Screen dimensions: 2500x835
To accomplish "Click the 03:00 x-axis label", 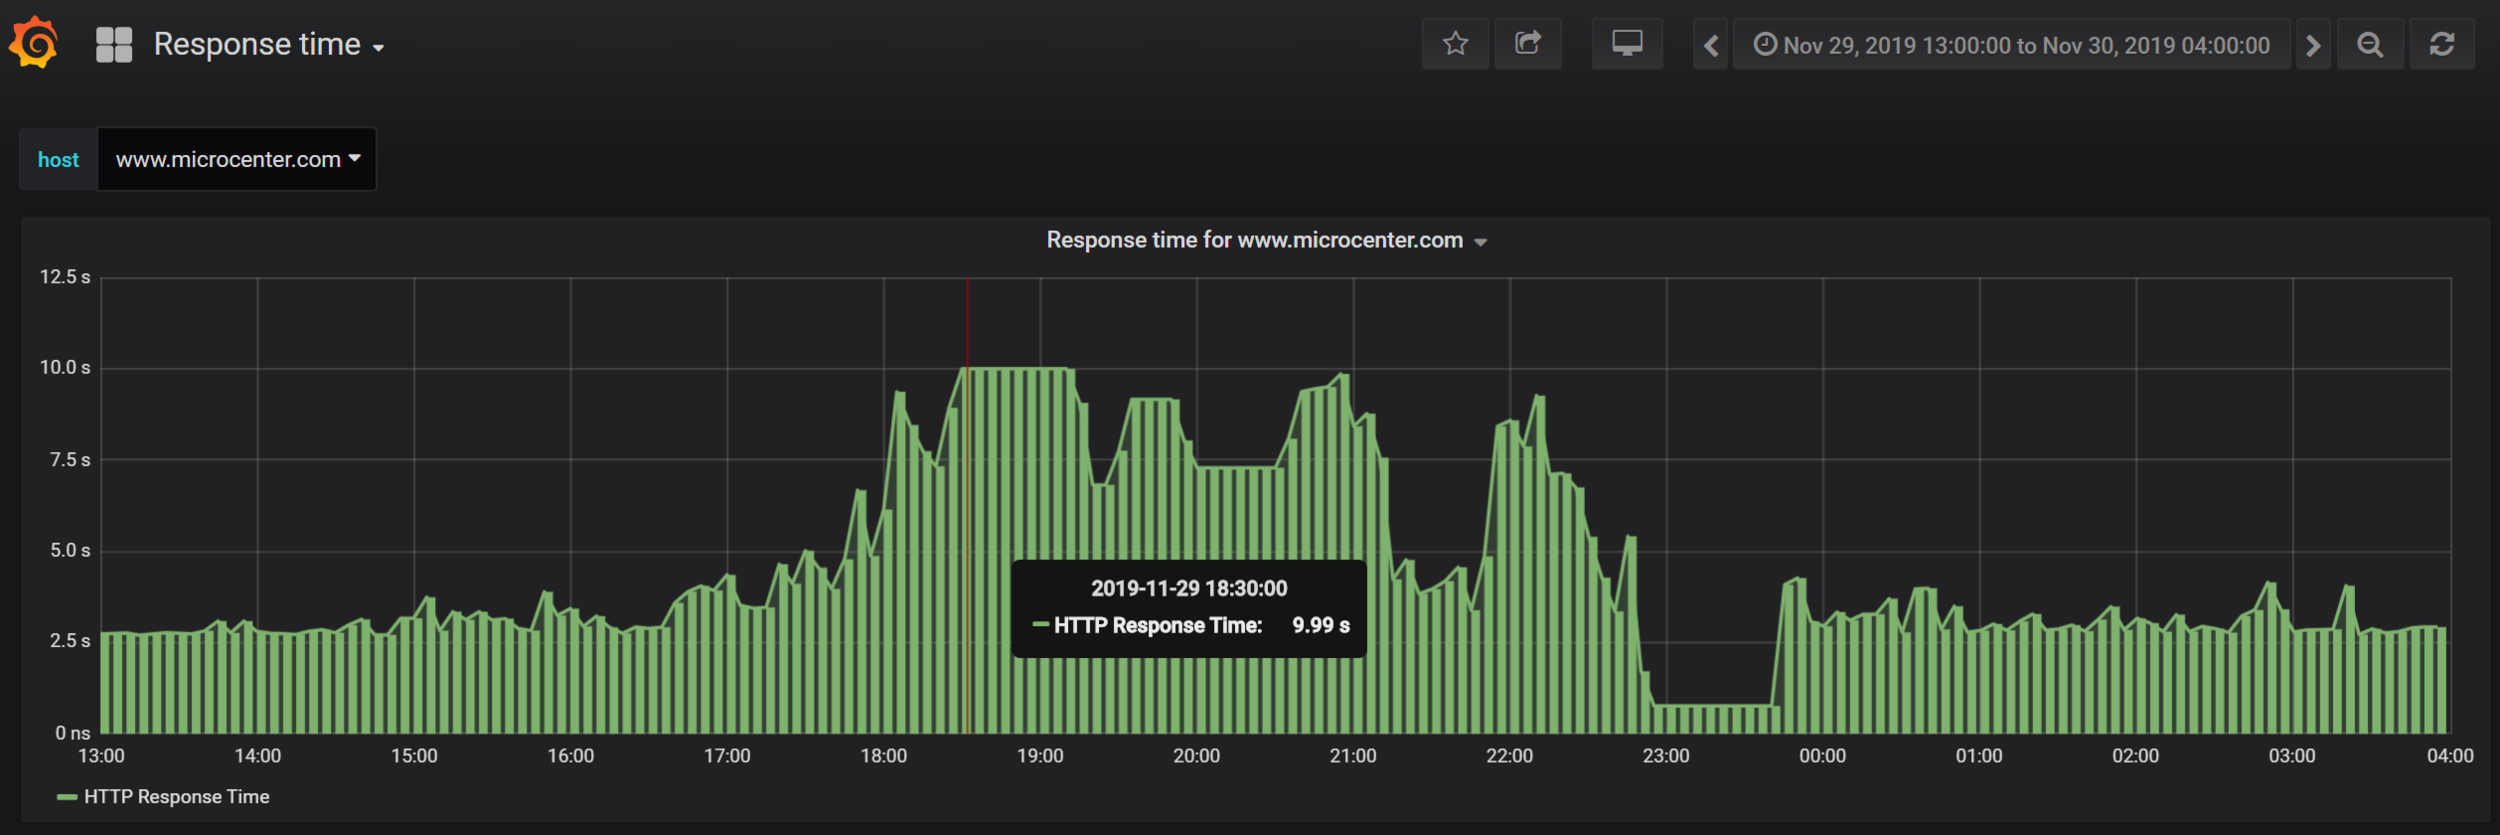I will (2292, 756).
